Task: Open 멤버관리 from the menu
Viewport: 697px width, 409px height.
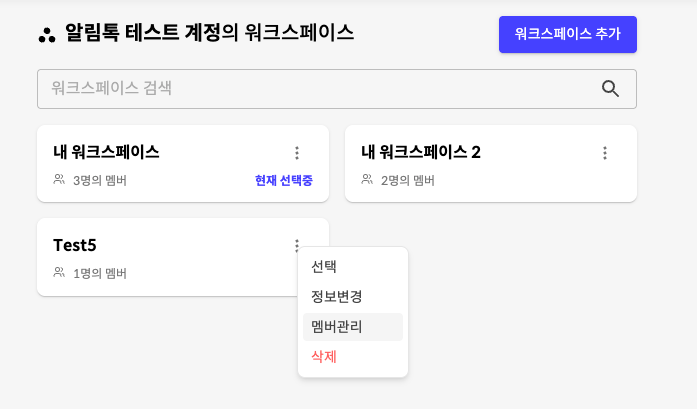Action: [x=337, y=327]
